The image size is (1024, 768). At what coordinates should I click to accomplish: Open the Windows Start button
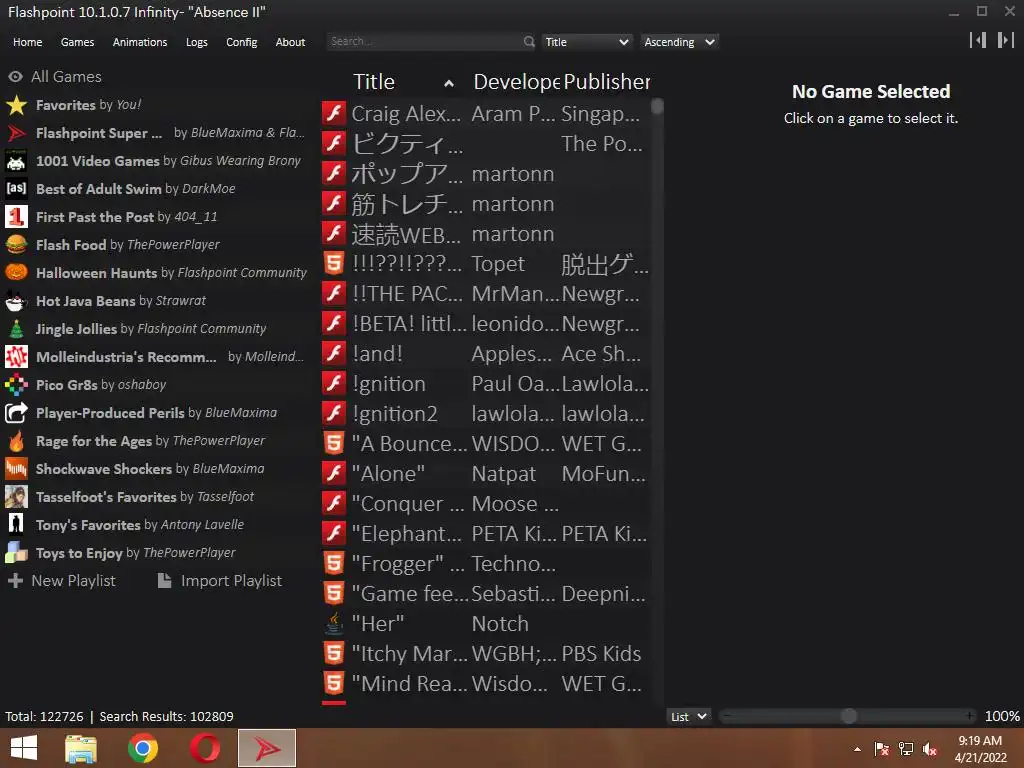point(24,748)
